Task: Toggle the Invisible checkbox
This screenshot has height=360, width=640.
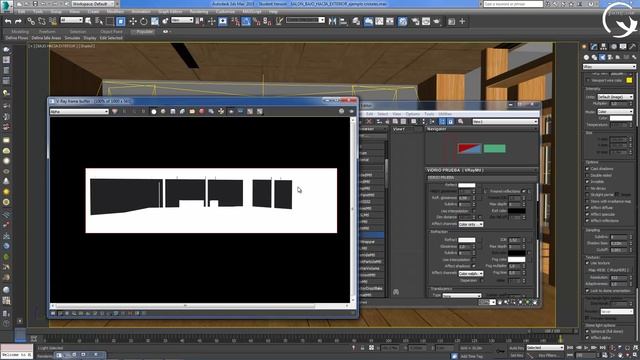Action: pyautogui.click(x=588, y=182)
